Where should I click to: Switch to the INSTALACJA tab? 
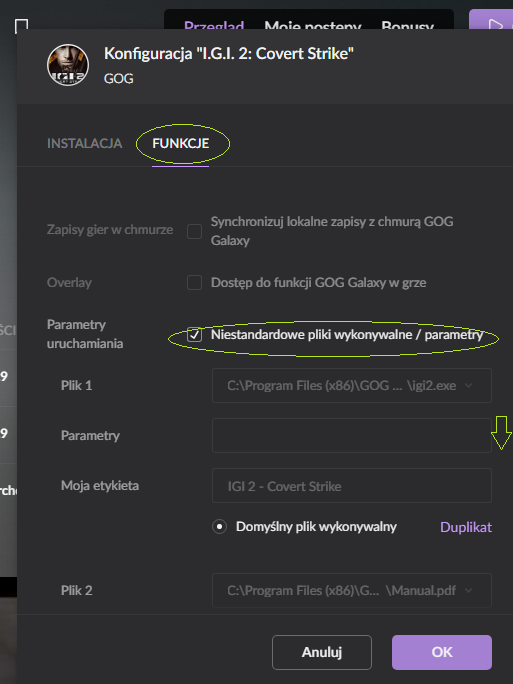tap(85, 144)
